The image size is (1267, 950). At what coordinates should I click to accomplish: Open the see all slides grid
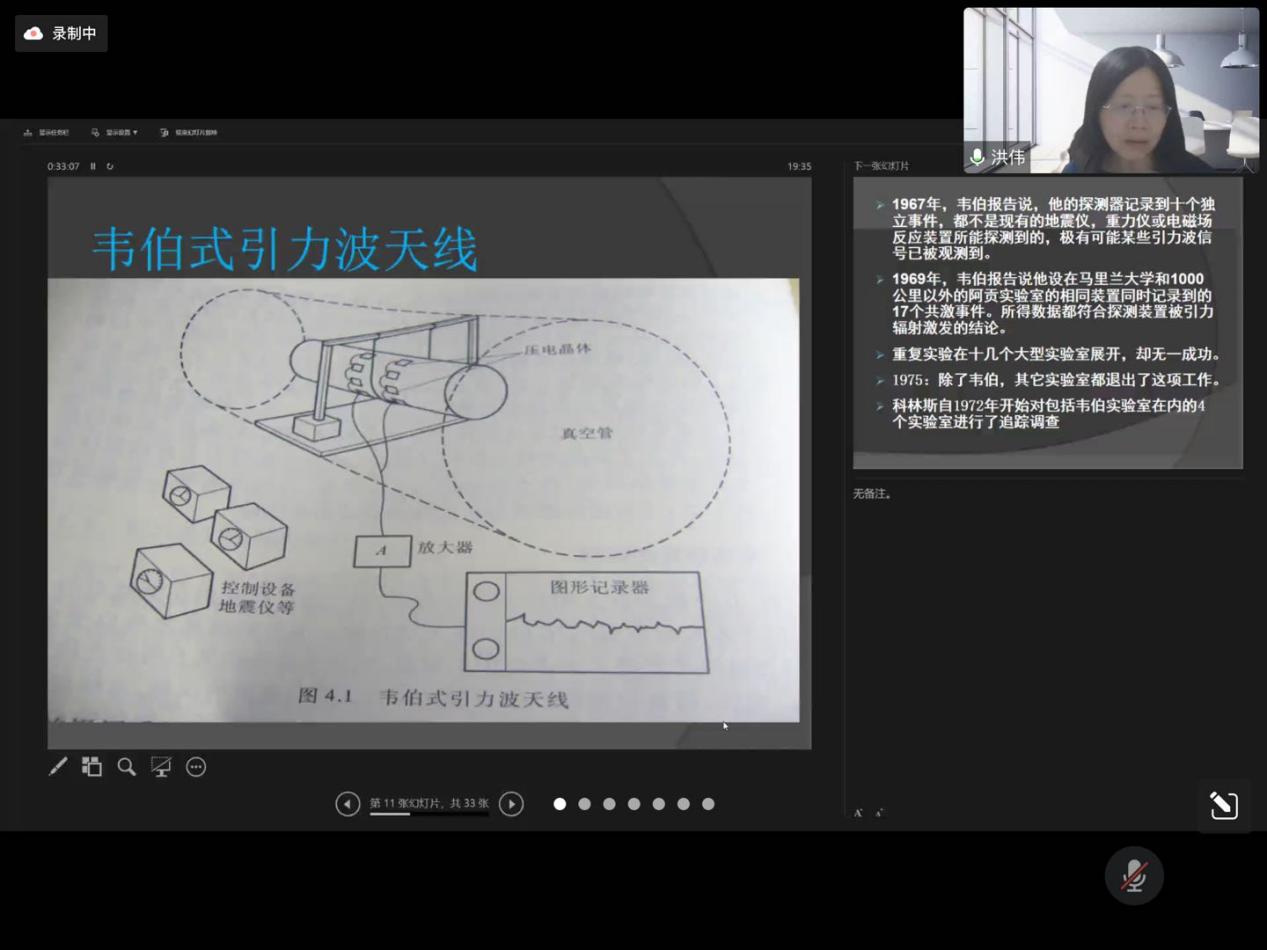92,767
